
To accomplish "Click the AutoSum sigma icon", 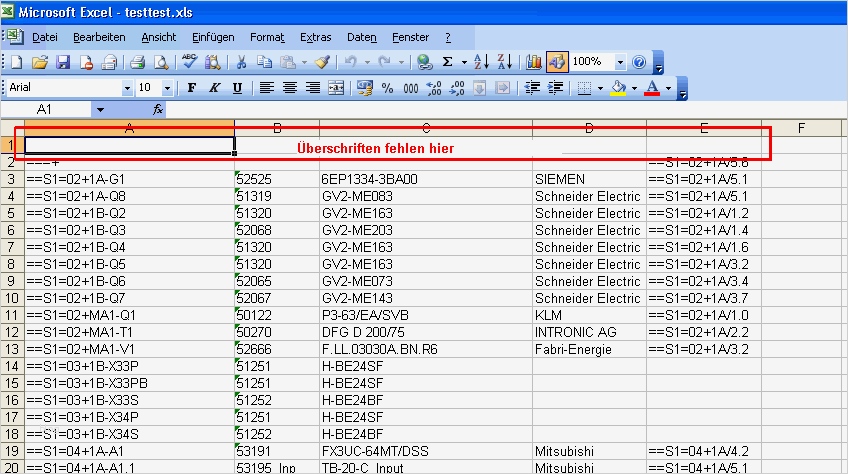I will pos(448,62).
